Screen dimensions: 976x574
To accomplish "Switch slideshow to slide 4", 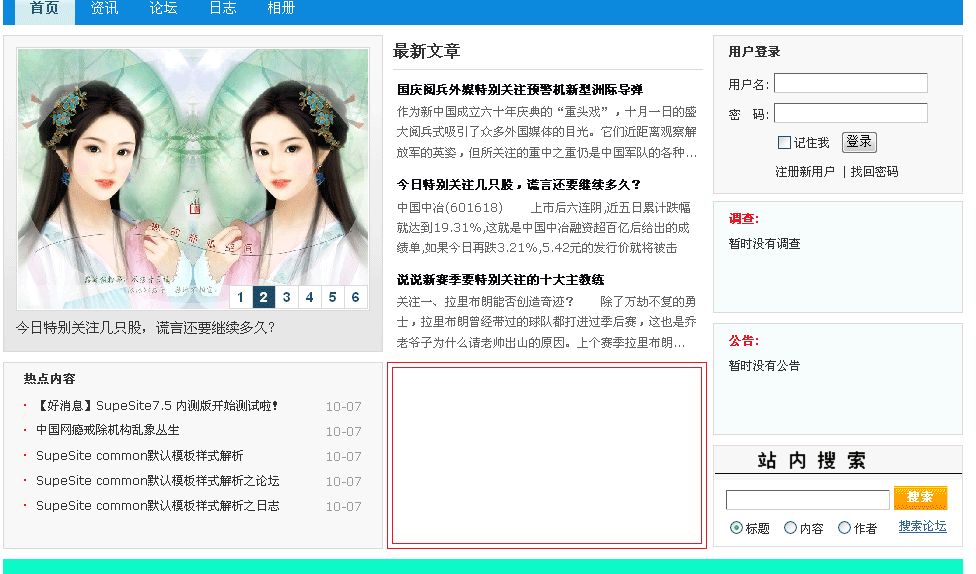I will (x=309, y=297).
